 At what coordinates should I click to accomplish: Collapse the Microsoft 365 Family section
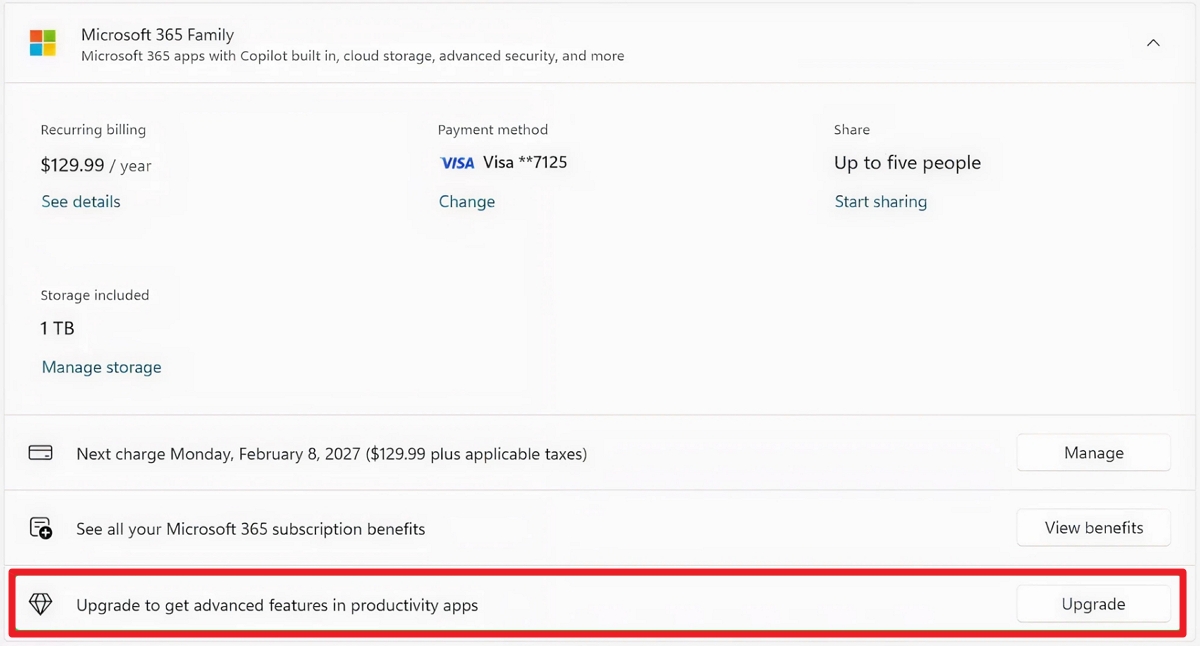click(x=1153, y=42)
